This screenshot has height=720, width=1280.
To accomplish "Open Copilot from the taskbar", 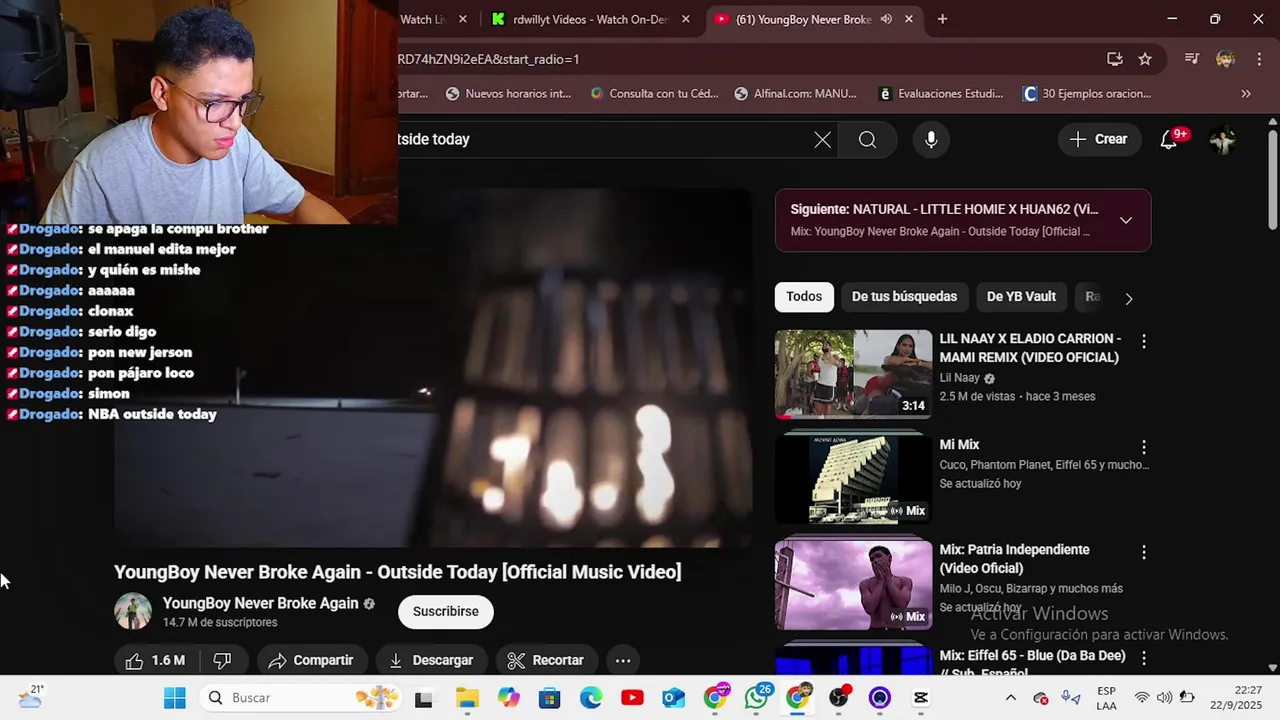I will 508,698.
